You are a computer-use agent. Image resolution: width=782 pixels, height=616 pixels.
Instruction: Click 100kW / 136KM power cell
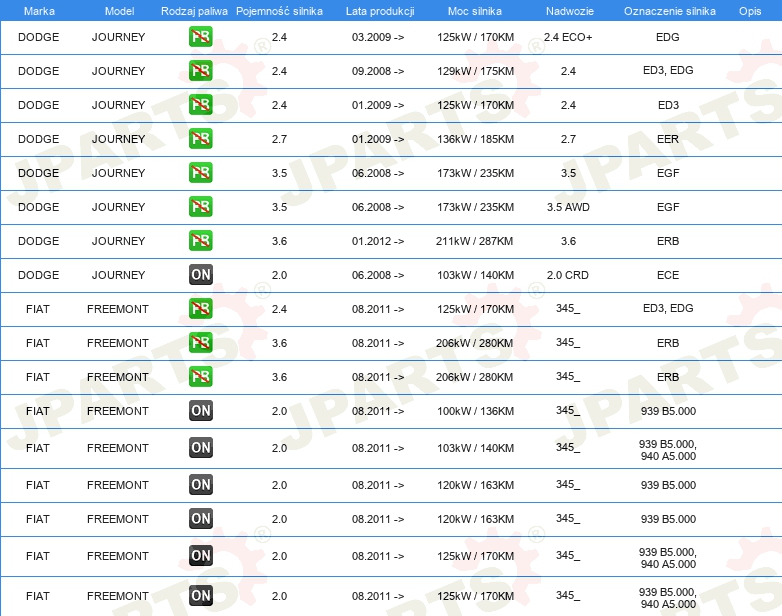coord(475,411)
